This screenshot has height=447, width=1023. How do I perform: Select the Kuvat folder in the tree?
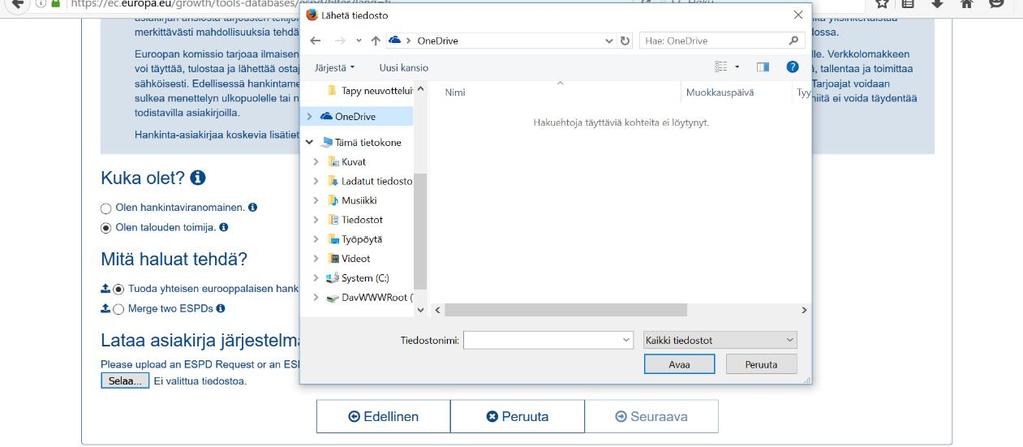[354, 162]
